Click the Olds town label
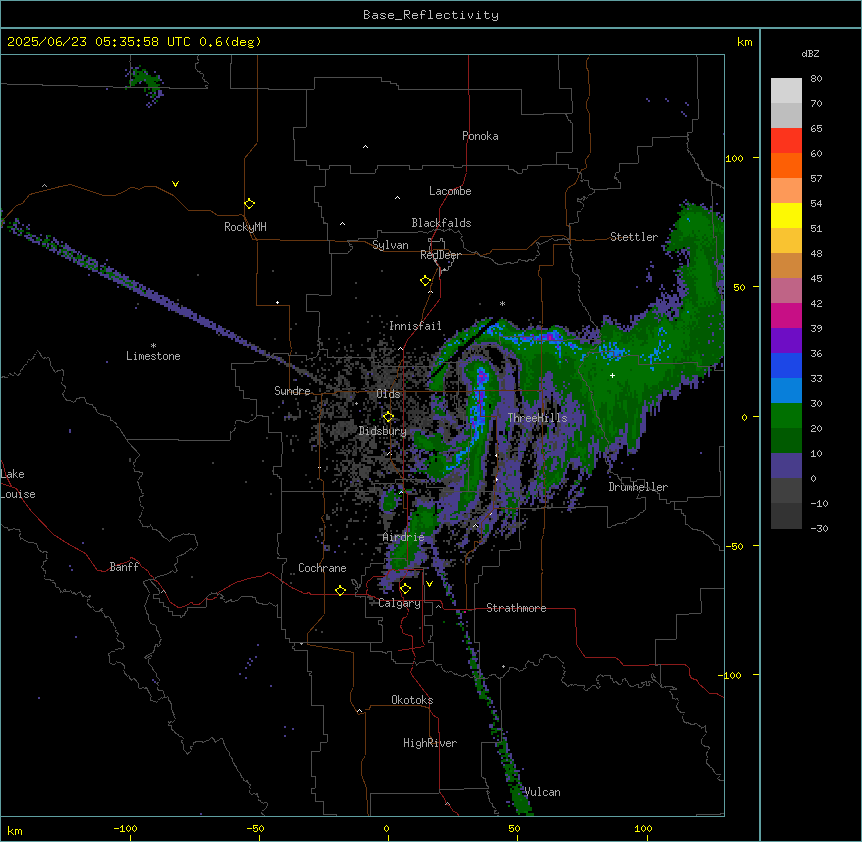This screenshot has width=862, height=842. pyautogui.click(x=388, y=394)
